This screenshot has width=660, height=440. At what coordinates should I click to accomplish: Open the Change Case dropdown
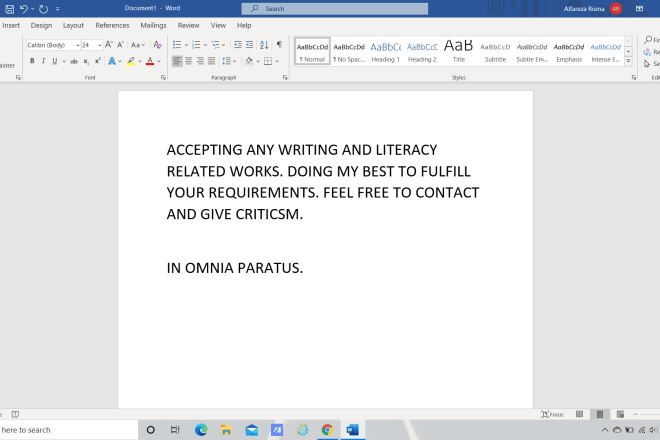[138, 45]
